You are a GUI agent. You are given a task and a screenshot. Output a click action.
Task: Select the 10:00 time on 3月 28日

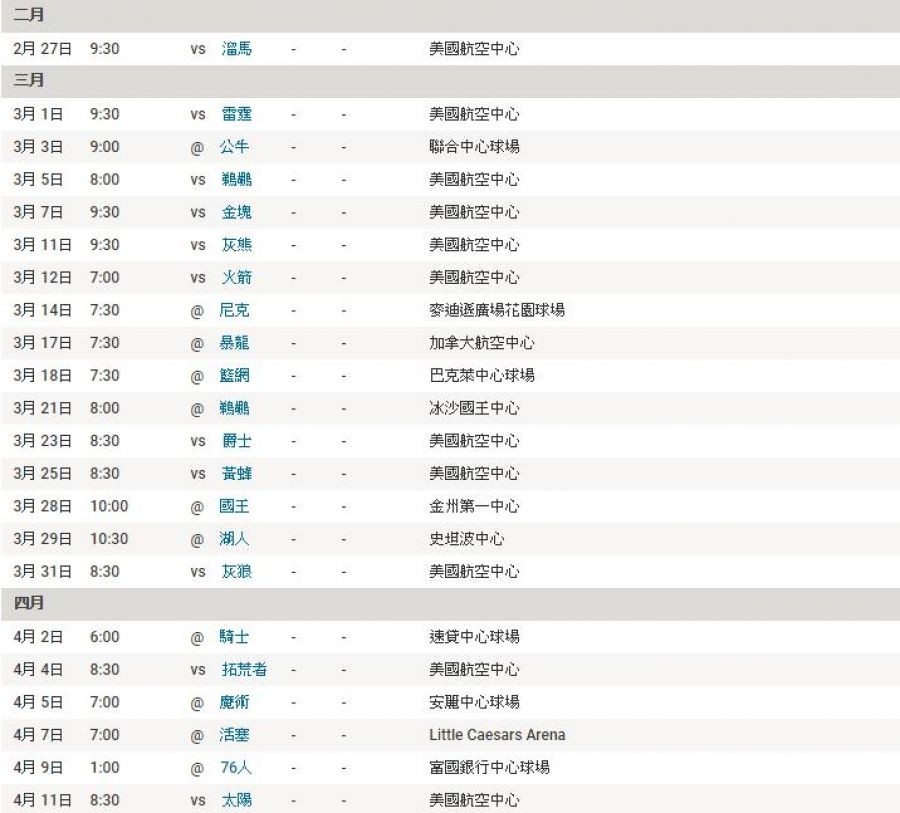pyautogui.click(x=109, y=507)
